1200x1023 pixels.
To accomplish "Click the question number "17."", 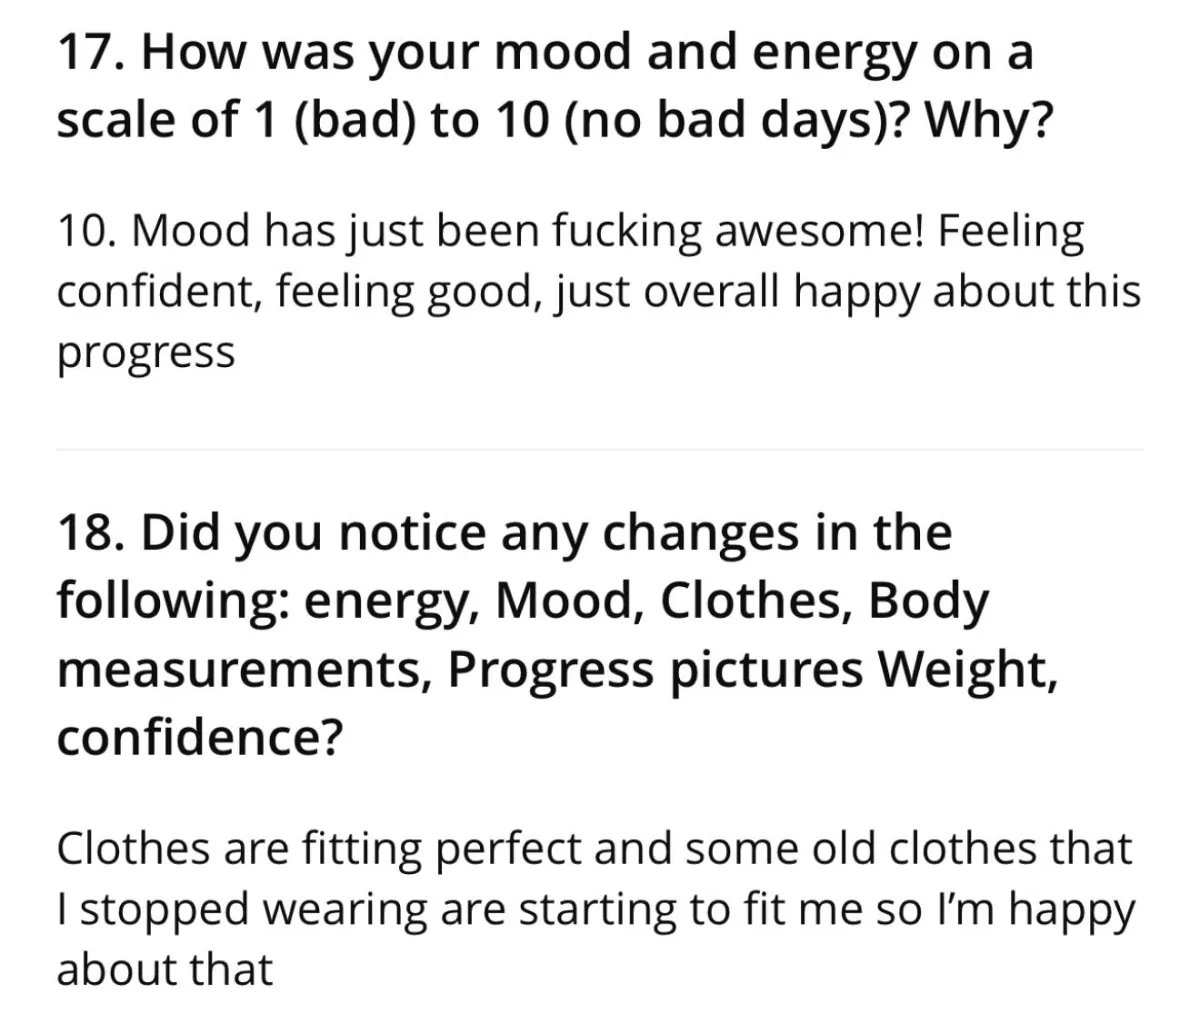I will tap(92, 52).
